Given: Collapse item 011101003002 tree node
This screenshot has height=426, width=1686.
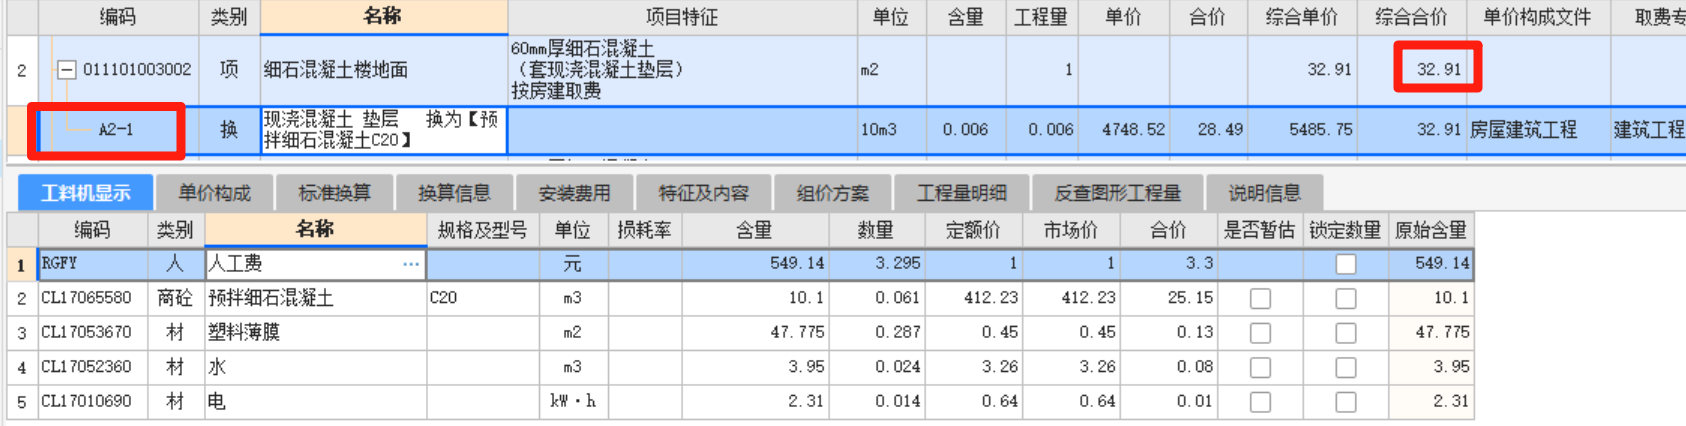Looking at the screenshot, I should tap(66, 70).
